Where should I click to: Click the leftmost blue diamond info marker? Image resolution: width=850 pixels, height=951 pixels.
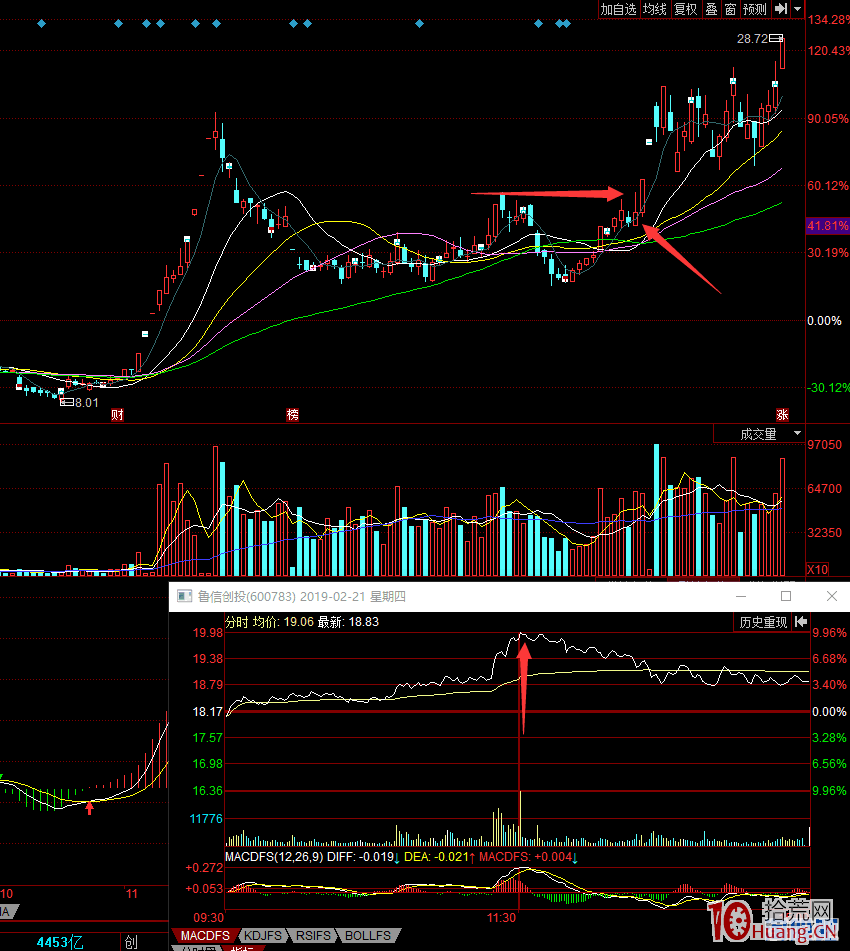pos(41,24)
